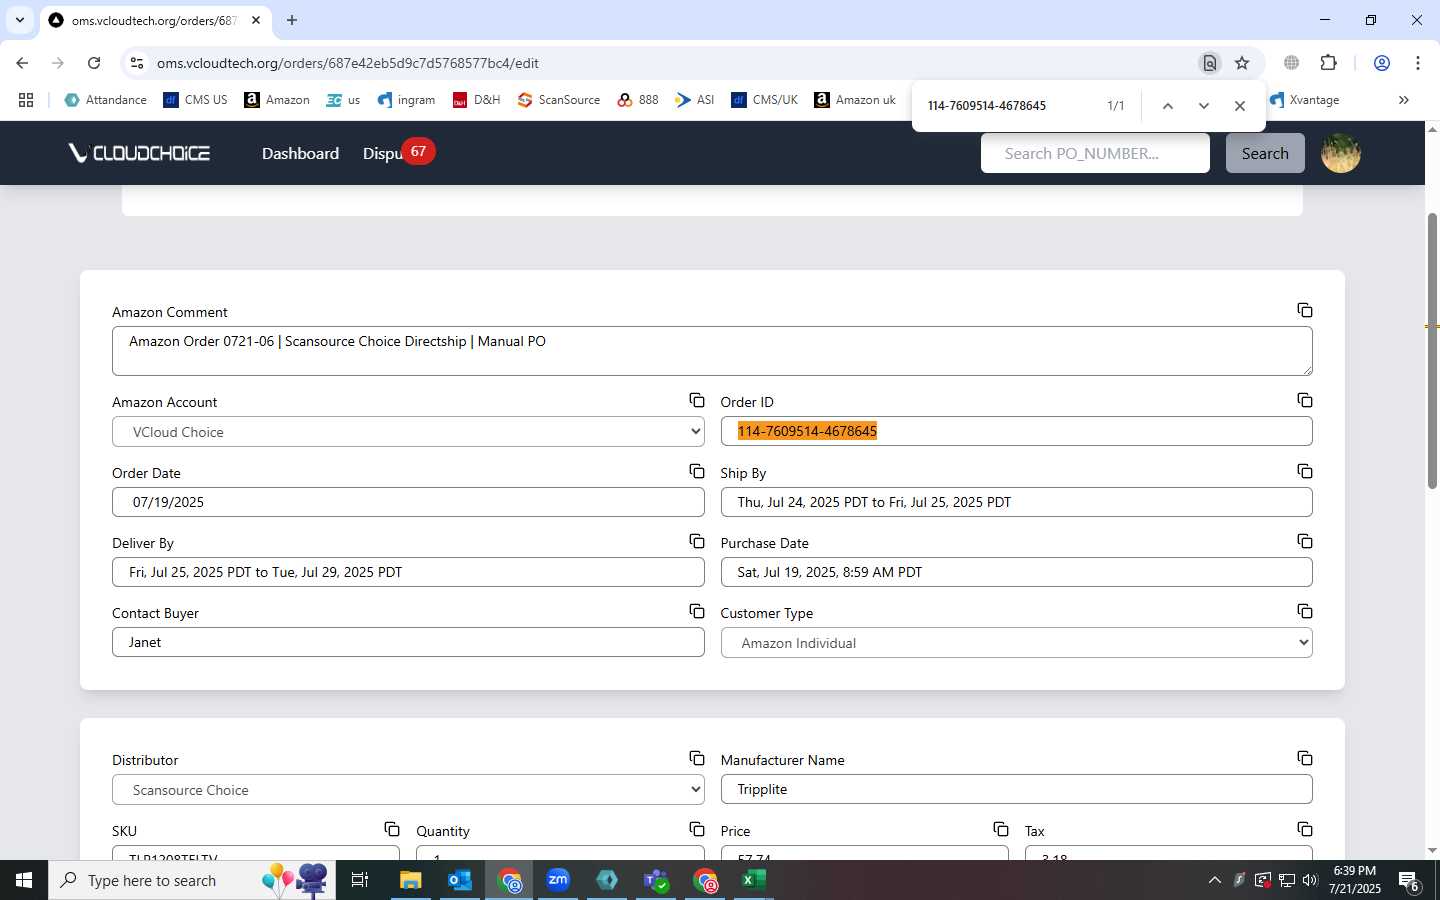1440x900 pixels.
Task: Copy the Tax value
Action: [x=1304, y=829]
